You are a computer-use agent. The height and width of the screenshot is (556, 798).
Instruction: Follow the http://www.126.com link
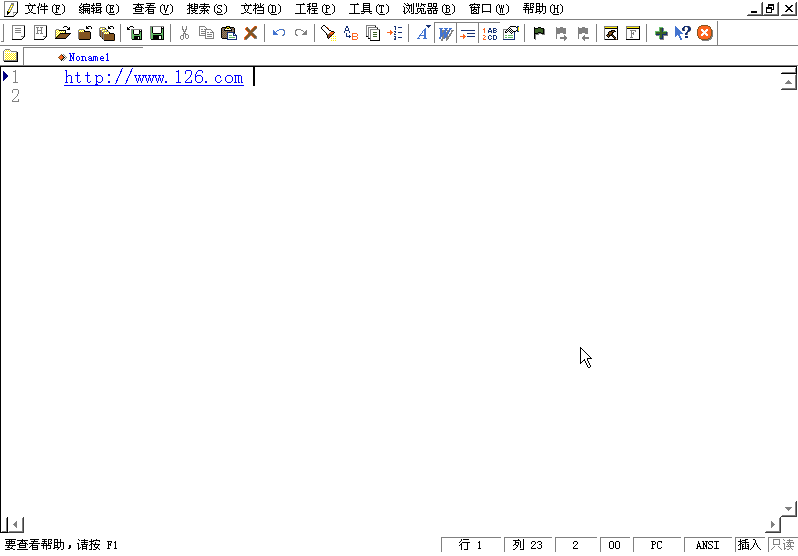pos(154,77)
